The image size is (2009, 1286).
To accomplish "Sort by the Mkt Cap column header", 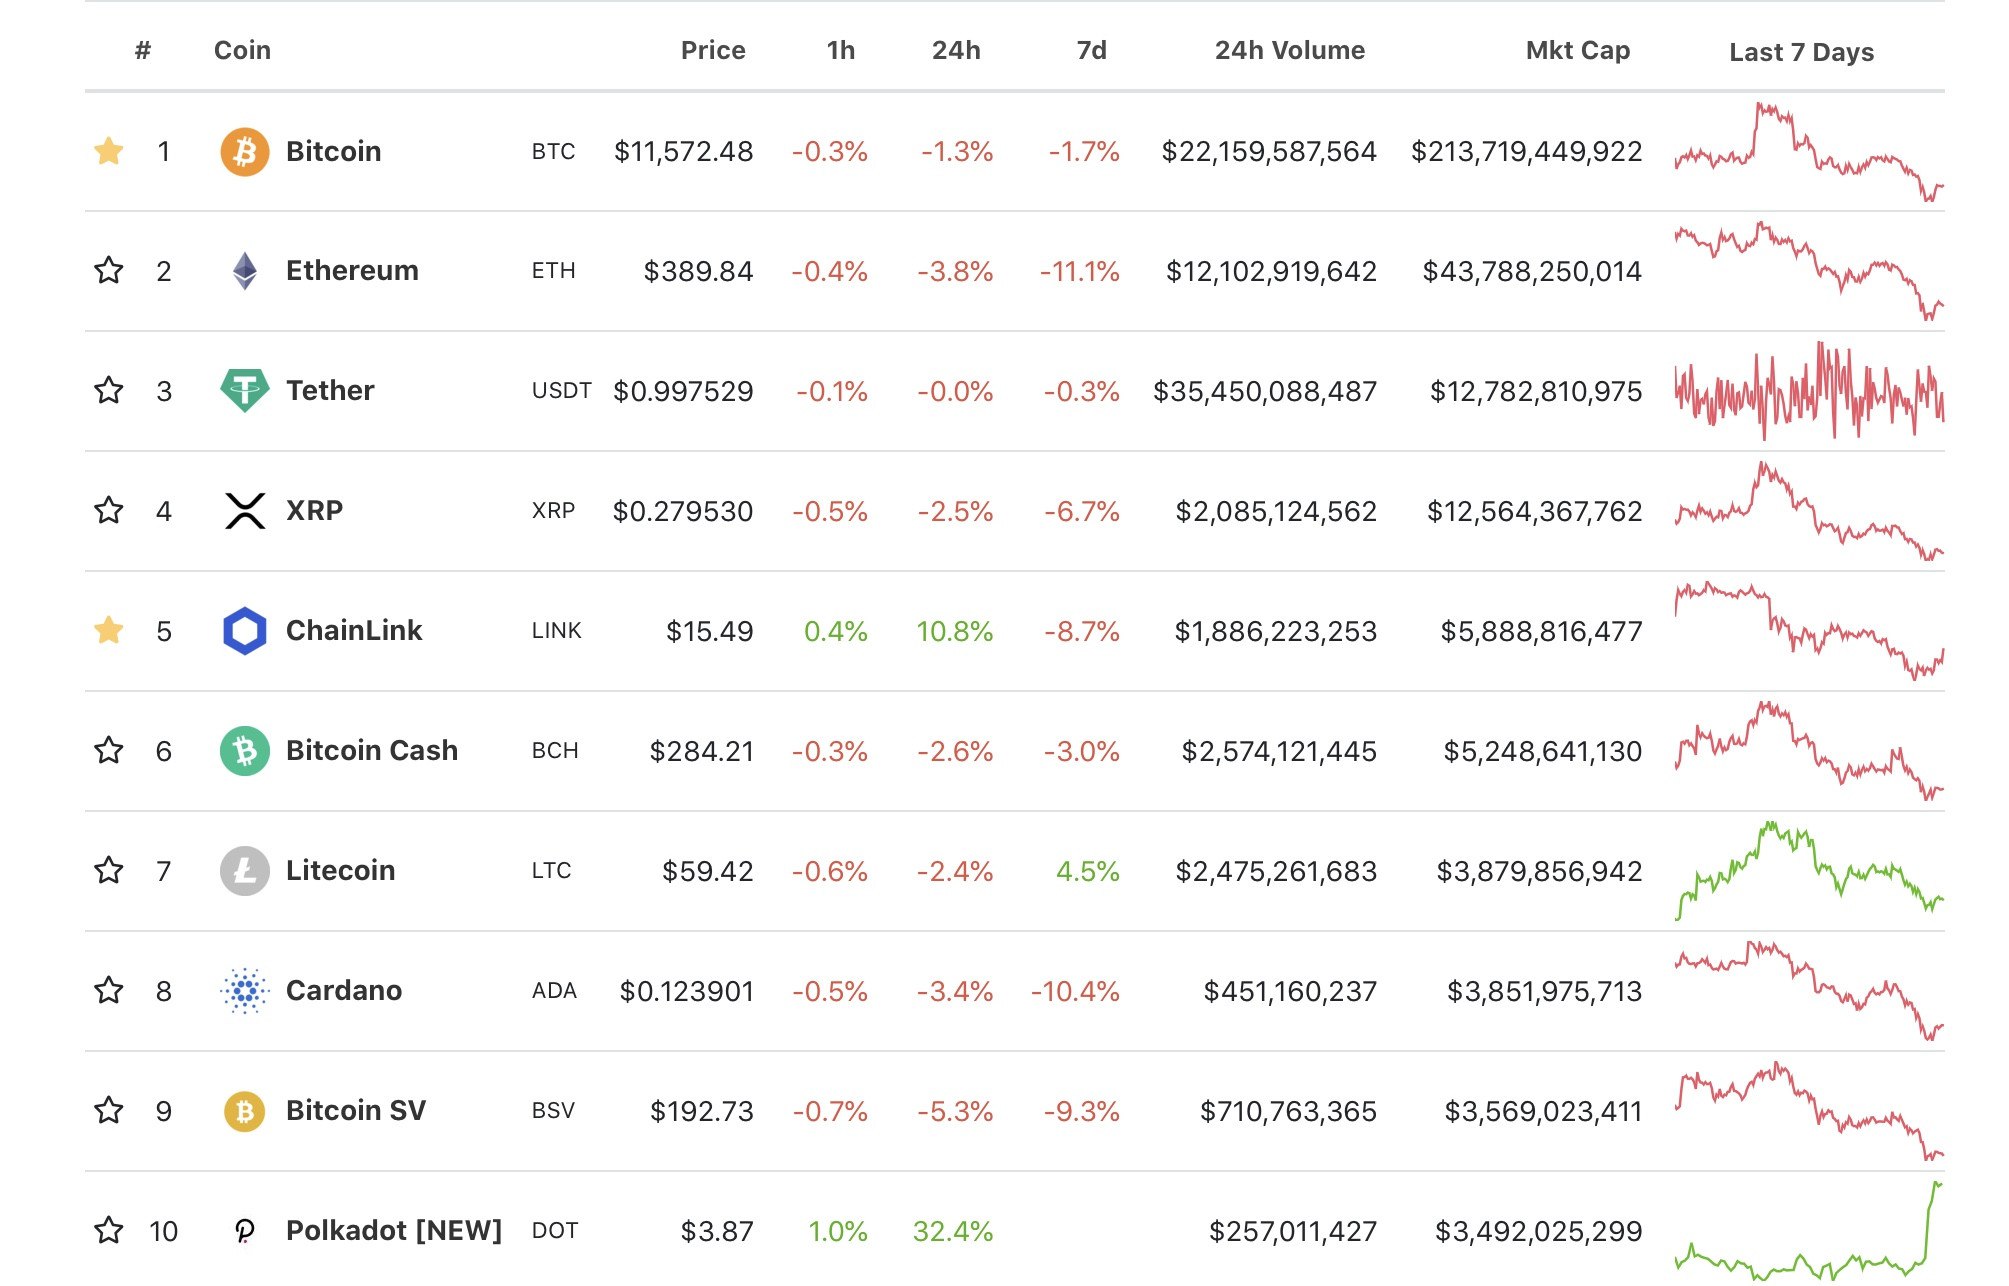I will tap(1578, 50).
